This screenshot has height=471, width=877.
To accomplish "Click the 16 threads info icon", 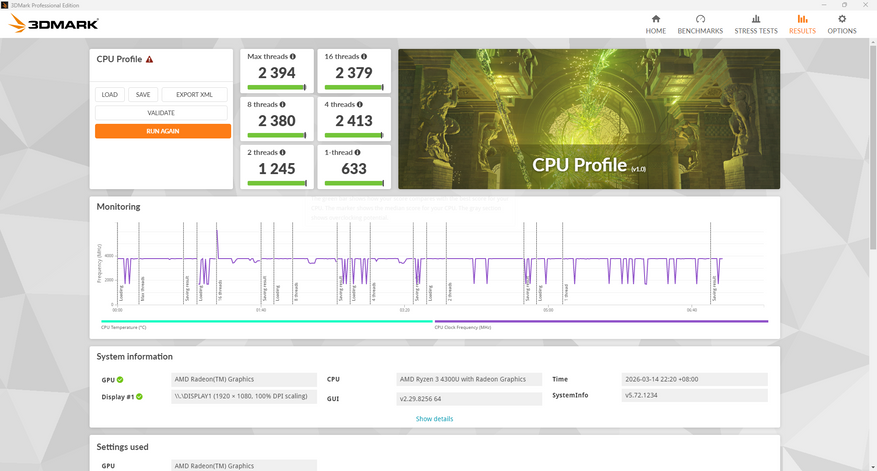I will (x=364, y=56).
